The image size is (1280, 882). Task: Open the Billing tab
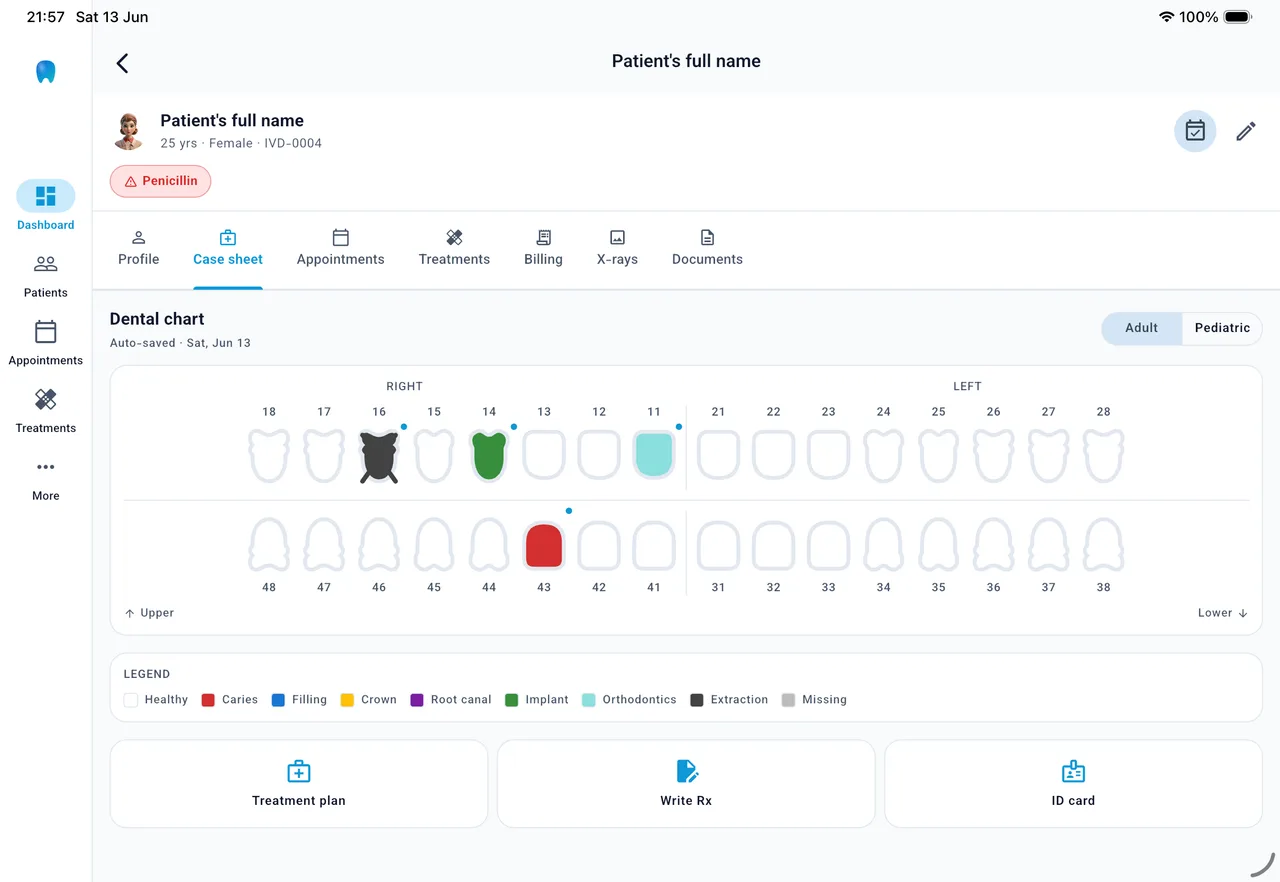(543, 248)
